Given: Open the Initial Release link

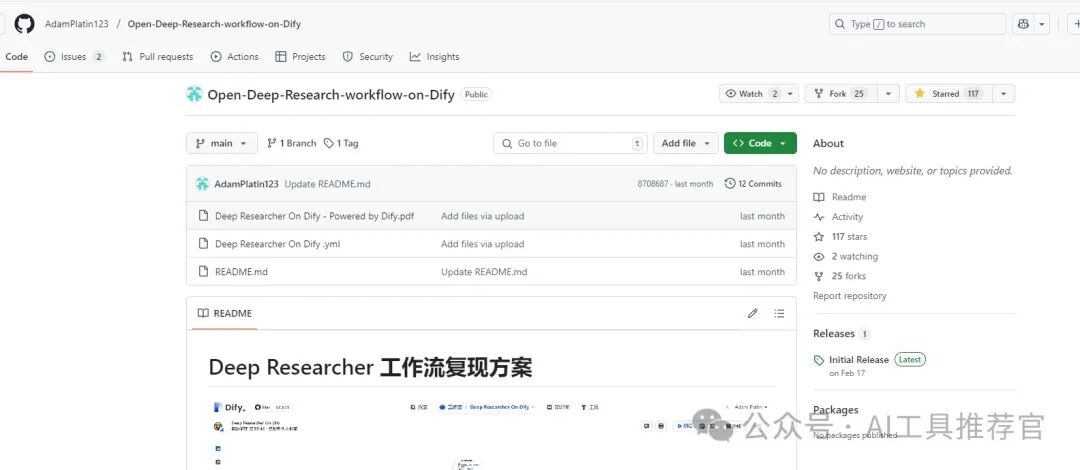Looking at the screenshot, I should [858, 360].
